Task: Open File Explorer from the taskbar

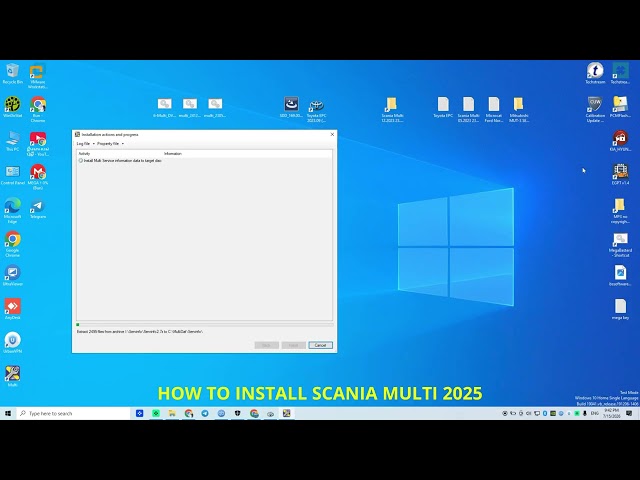Action: click(x=172, y=413)
